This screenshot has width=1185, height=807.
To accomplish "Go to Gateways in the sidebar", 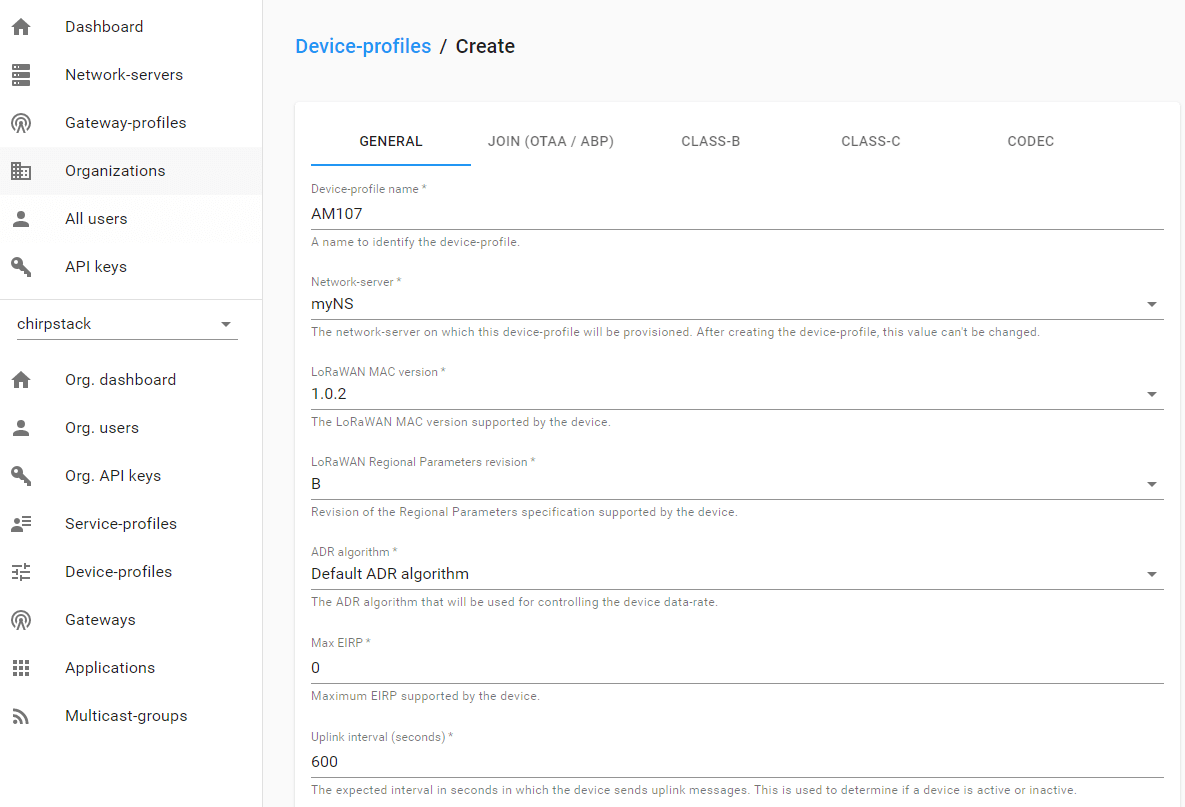I will 100,620.
